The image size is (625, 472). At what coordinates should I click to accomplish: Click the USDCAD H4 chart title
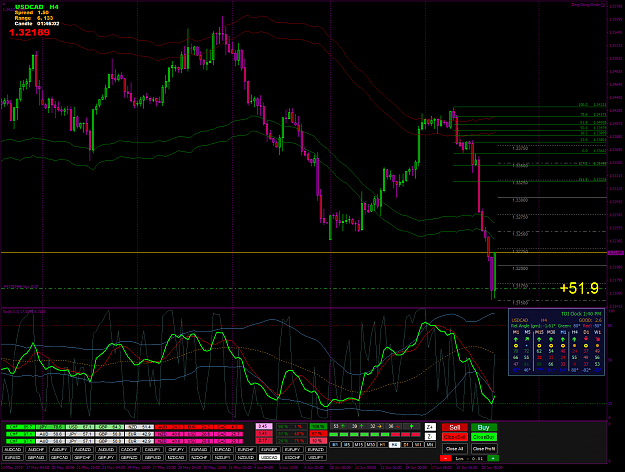37,7
